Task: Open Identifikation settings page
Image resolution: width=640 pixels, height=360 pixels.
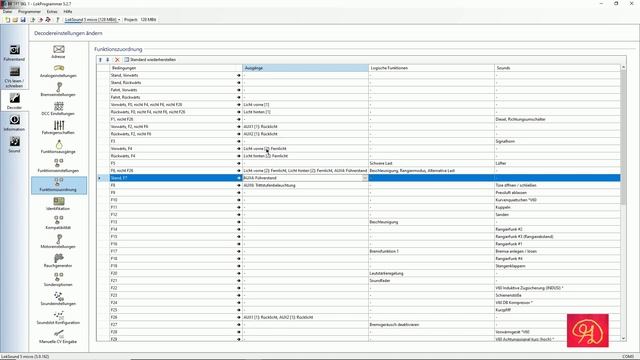Action: 59,204
